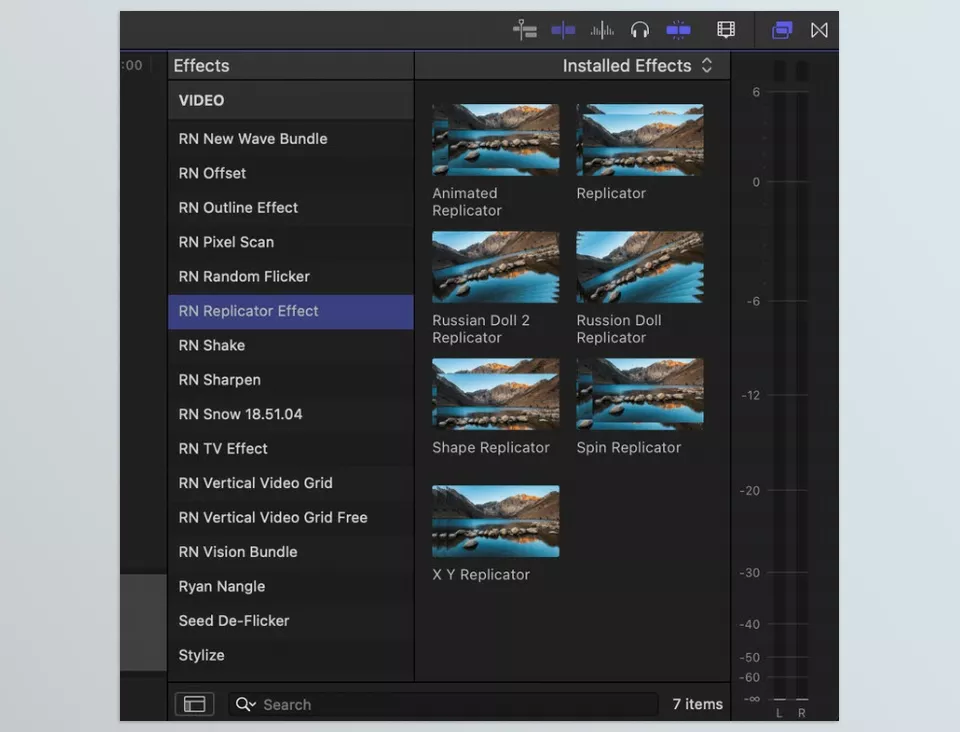Click the Animated Replicator effect thumbnail
Viewport: 960px width, 732px height.
point(495,140)
